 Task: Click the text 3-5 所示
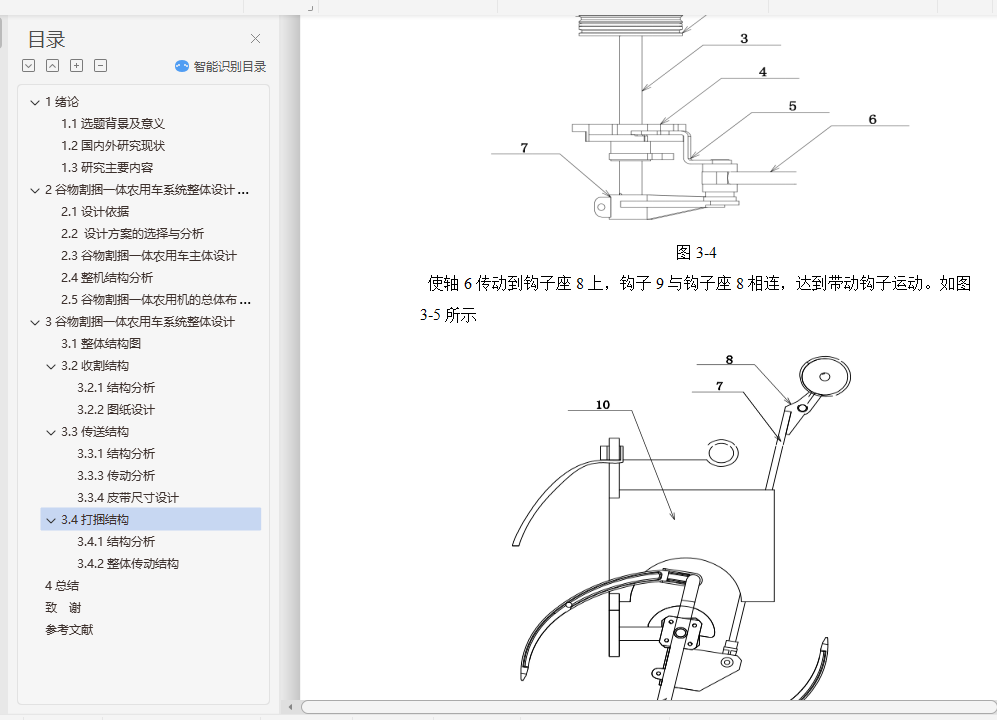point(448,315)
